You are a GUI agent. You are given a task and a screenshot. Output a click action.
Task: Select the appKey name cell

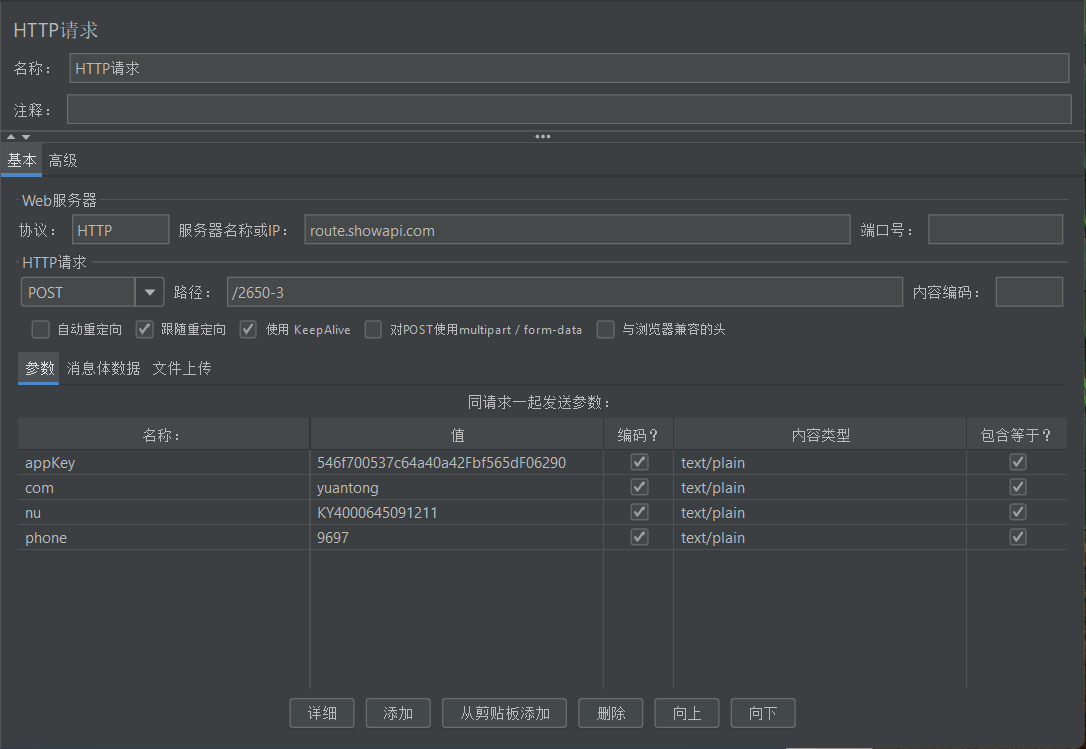pyautogui.click(x=163, y=462)
